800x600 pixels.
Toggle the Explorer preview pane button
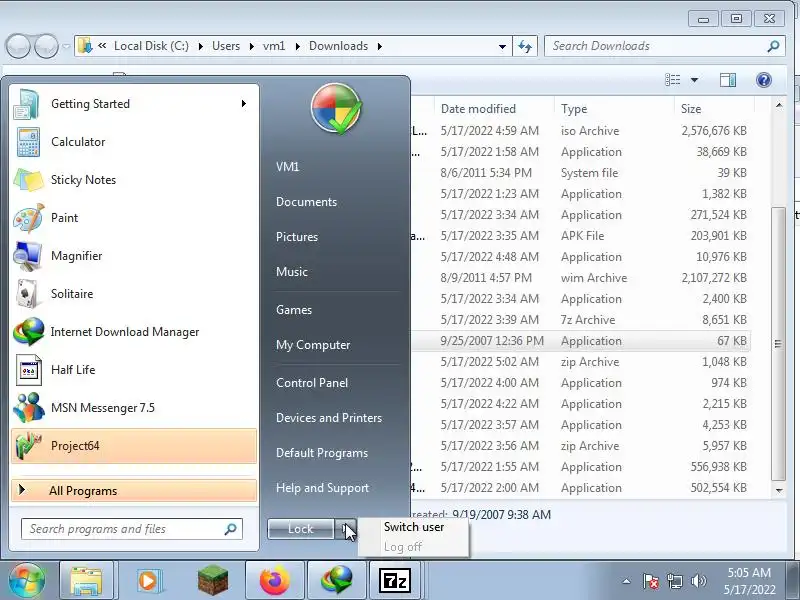pos(728,80)
